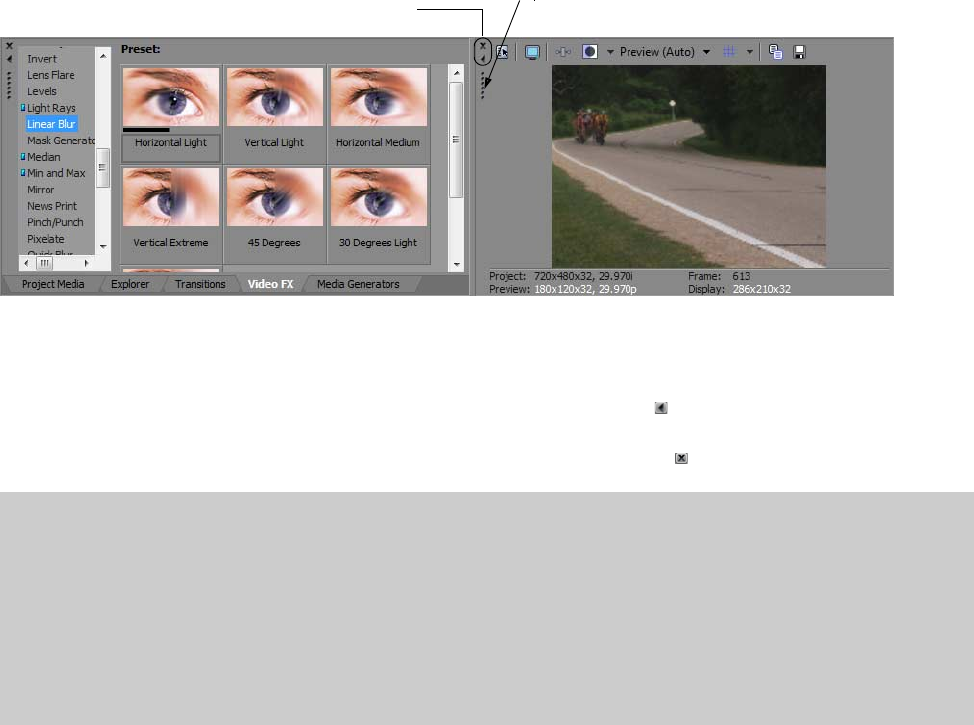Choose the Horizontal Light preset thumbnail
974x725 pixels.
coord(171,97)
